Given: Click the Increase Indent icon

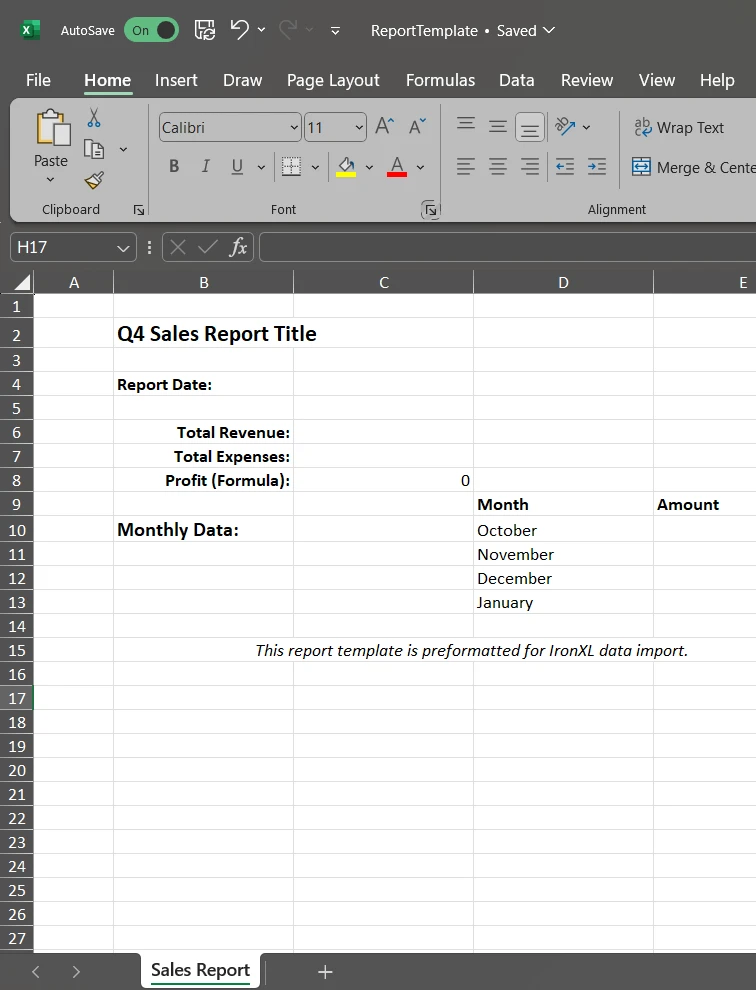Looking at the screenshot, I should pyautogui.click(x=597, y=167).
